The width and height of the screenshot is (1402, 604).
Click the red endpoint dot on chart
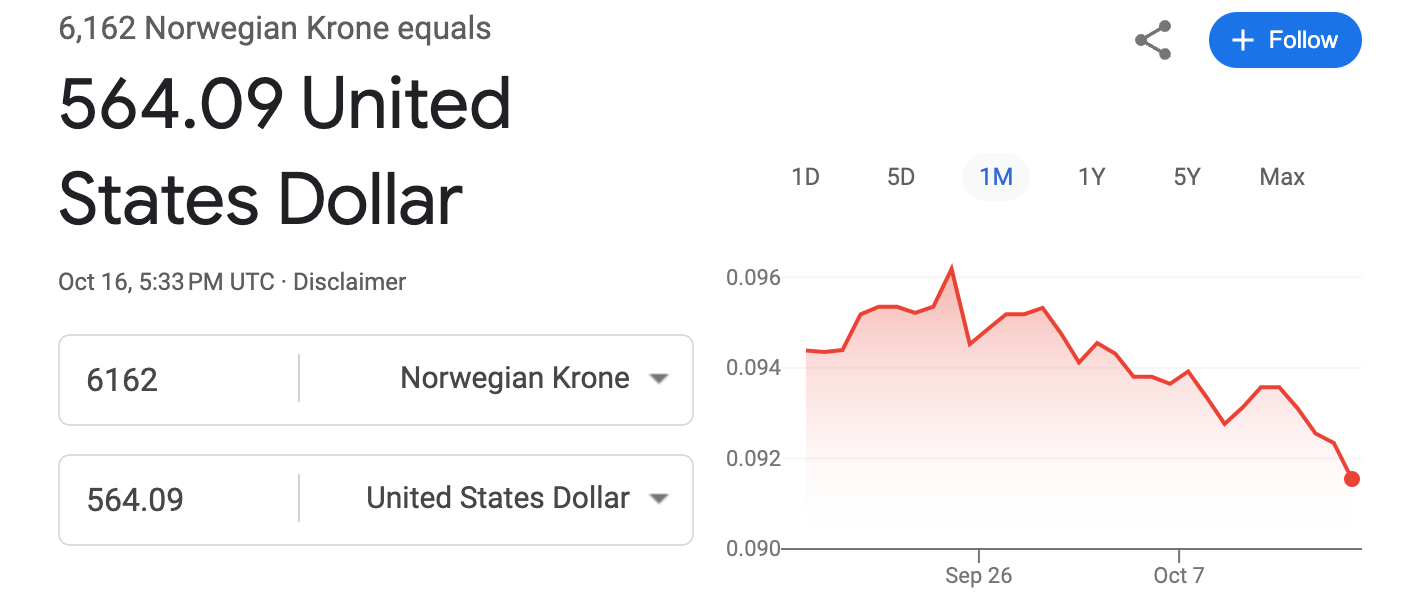pos(1352,479)
